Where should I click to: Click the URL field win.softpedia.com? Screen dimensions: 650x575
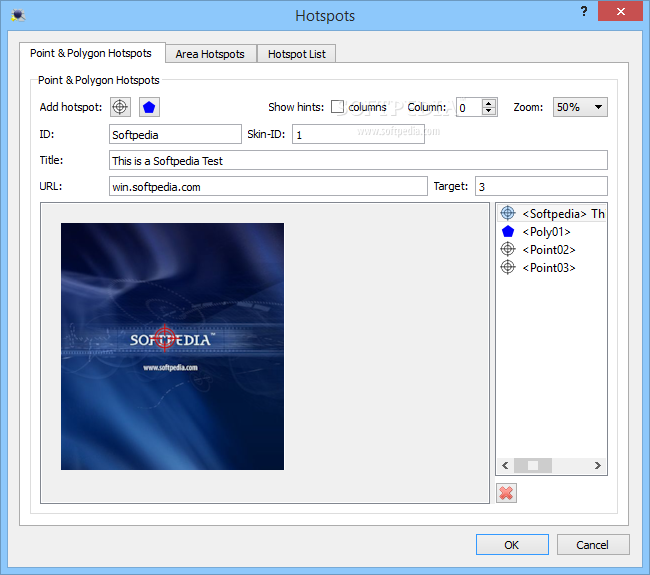coord(268,186)
